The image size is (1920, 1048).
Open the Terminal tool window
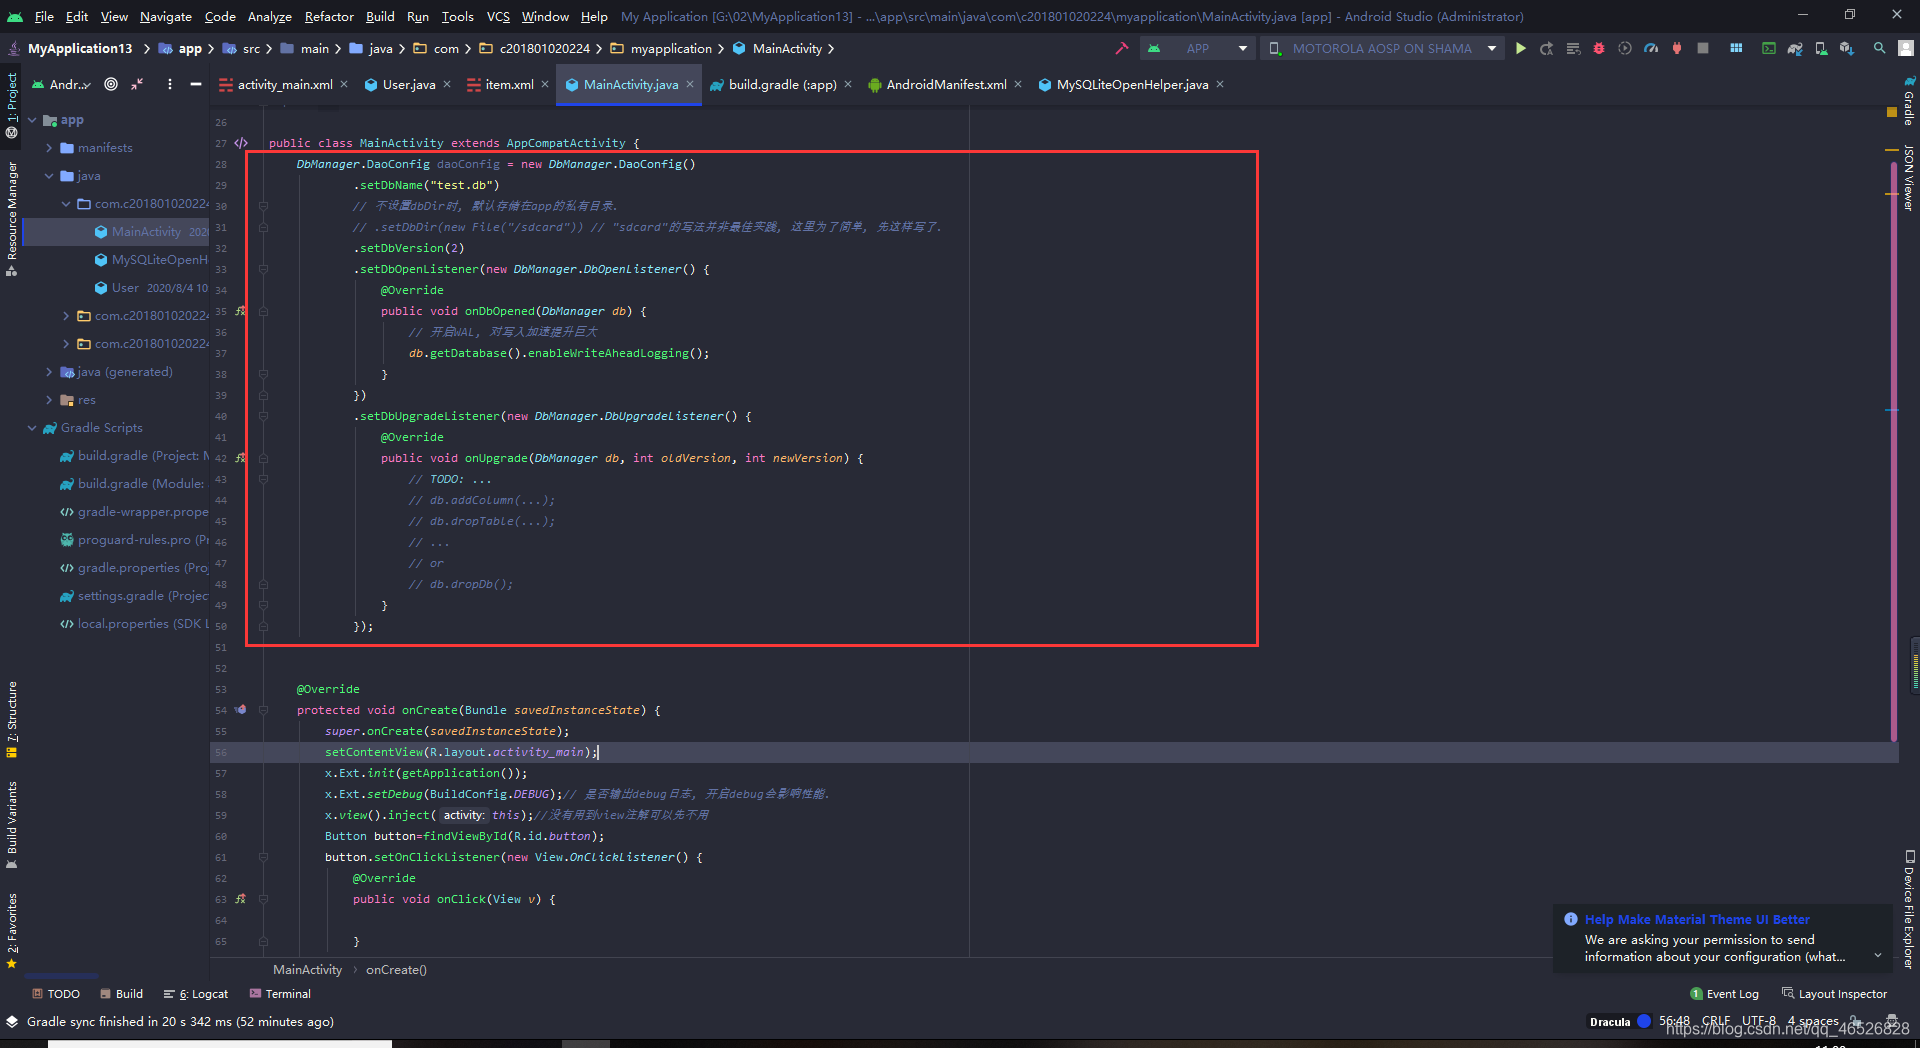(x=280, y=994)
